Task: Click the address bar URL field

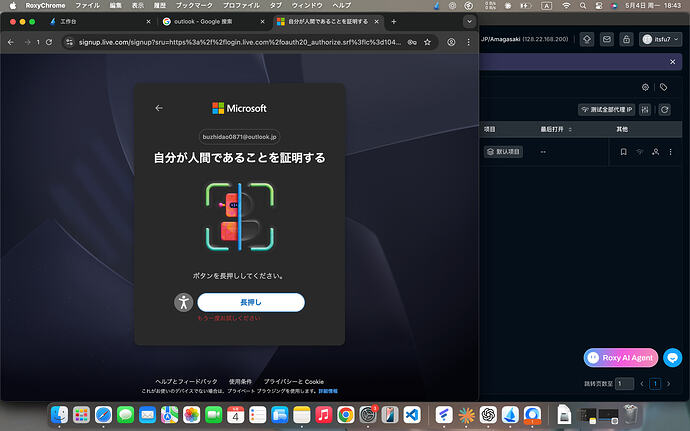Action: point(240,42)
